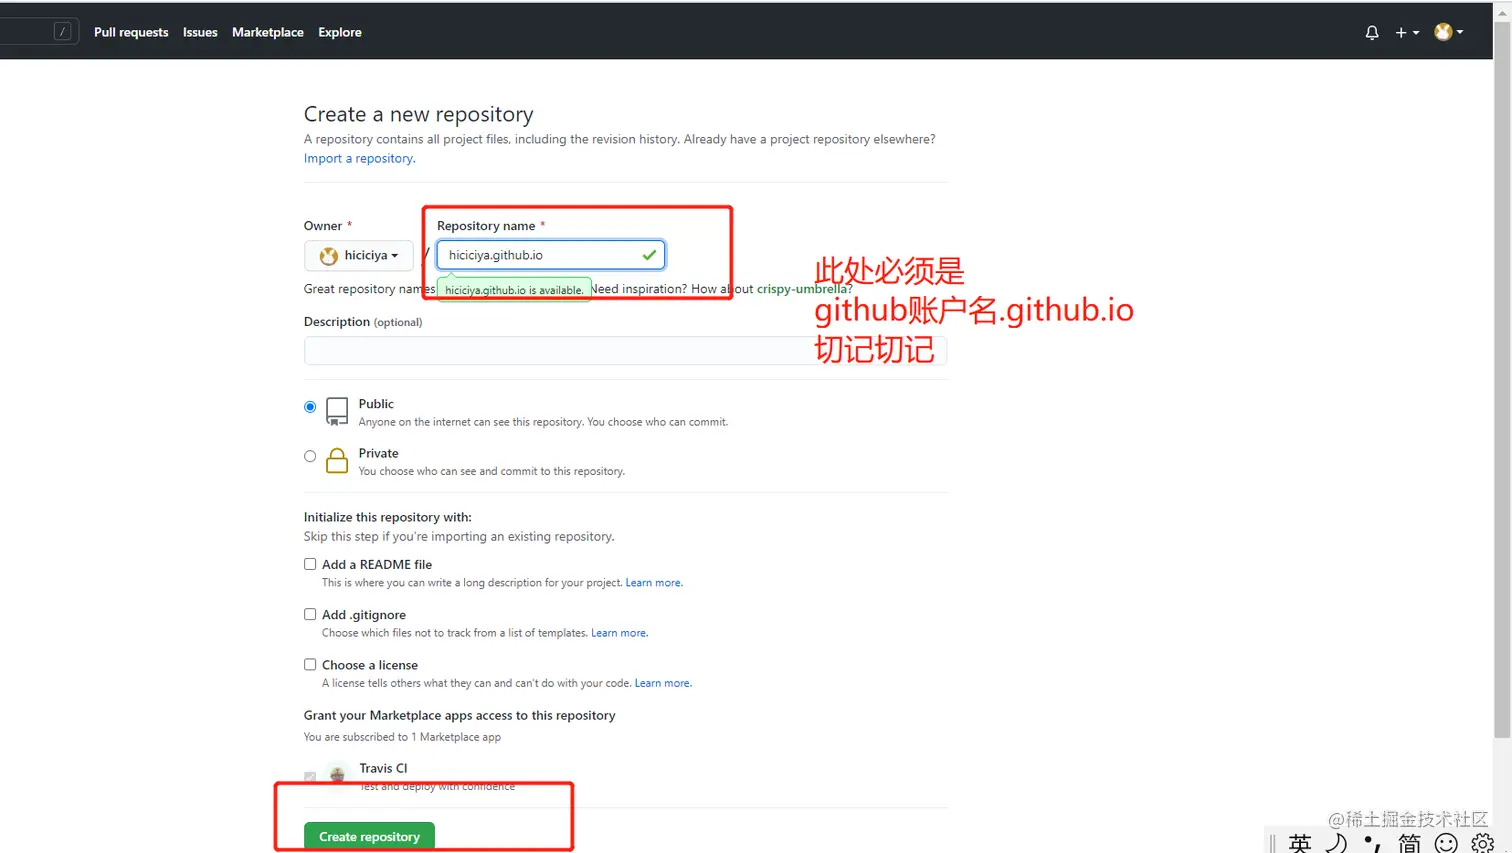1512x853 pixels.
Task: Open the Owner hiciciya dropdown
Action: (359, 255)
